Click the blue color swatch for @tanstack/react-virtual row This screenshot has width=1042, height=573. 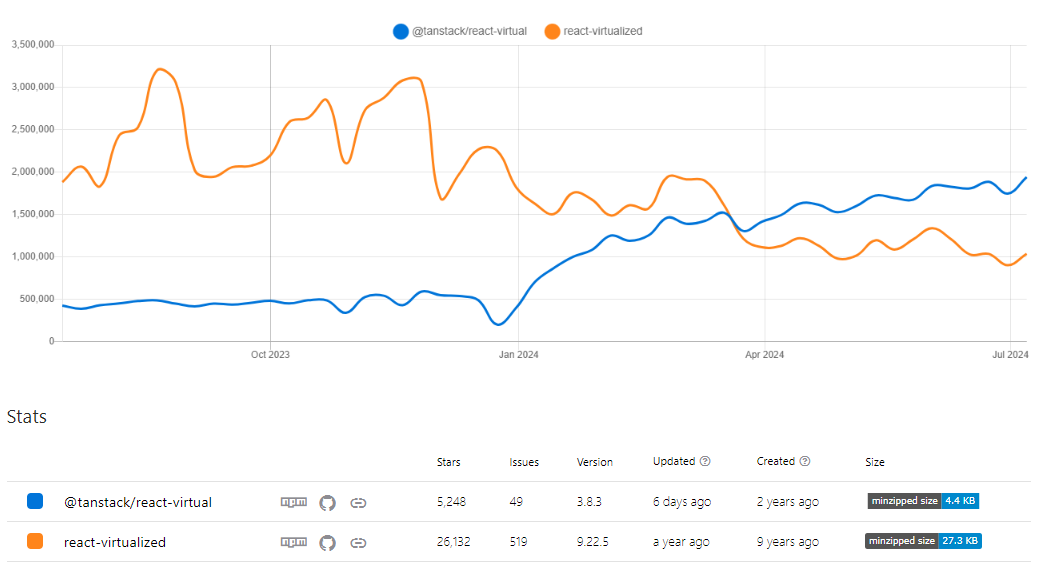[35, 501]
